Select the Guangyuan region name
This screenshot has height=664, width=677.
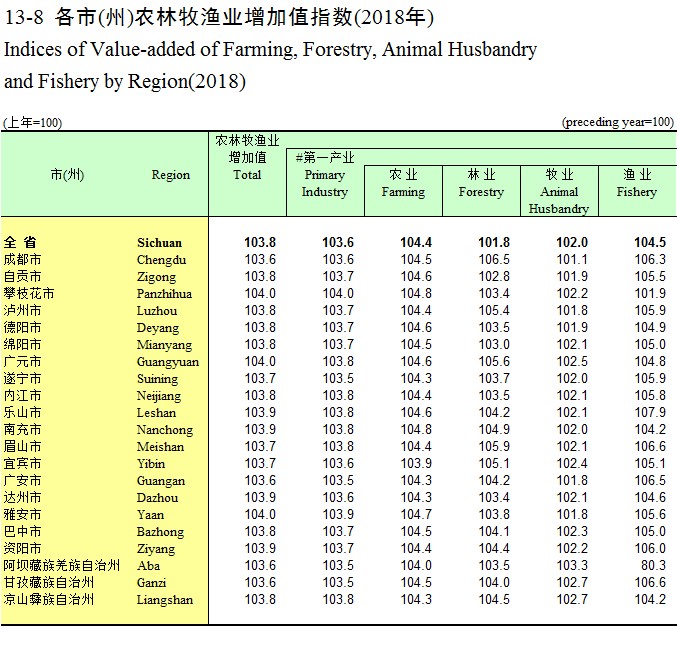click(168, 362)
